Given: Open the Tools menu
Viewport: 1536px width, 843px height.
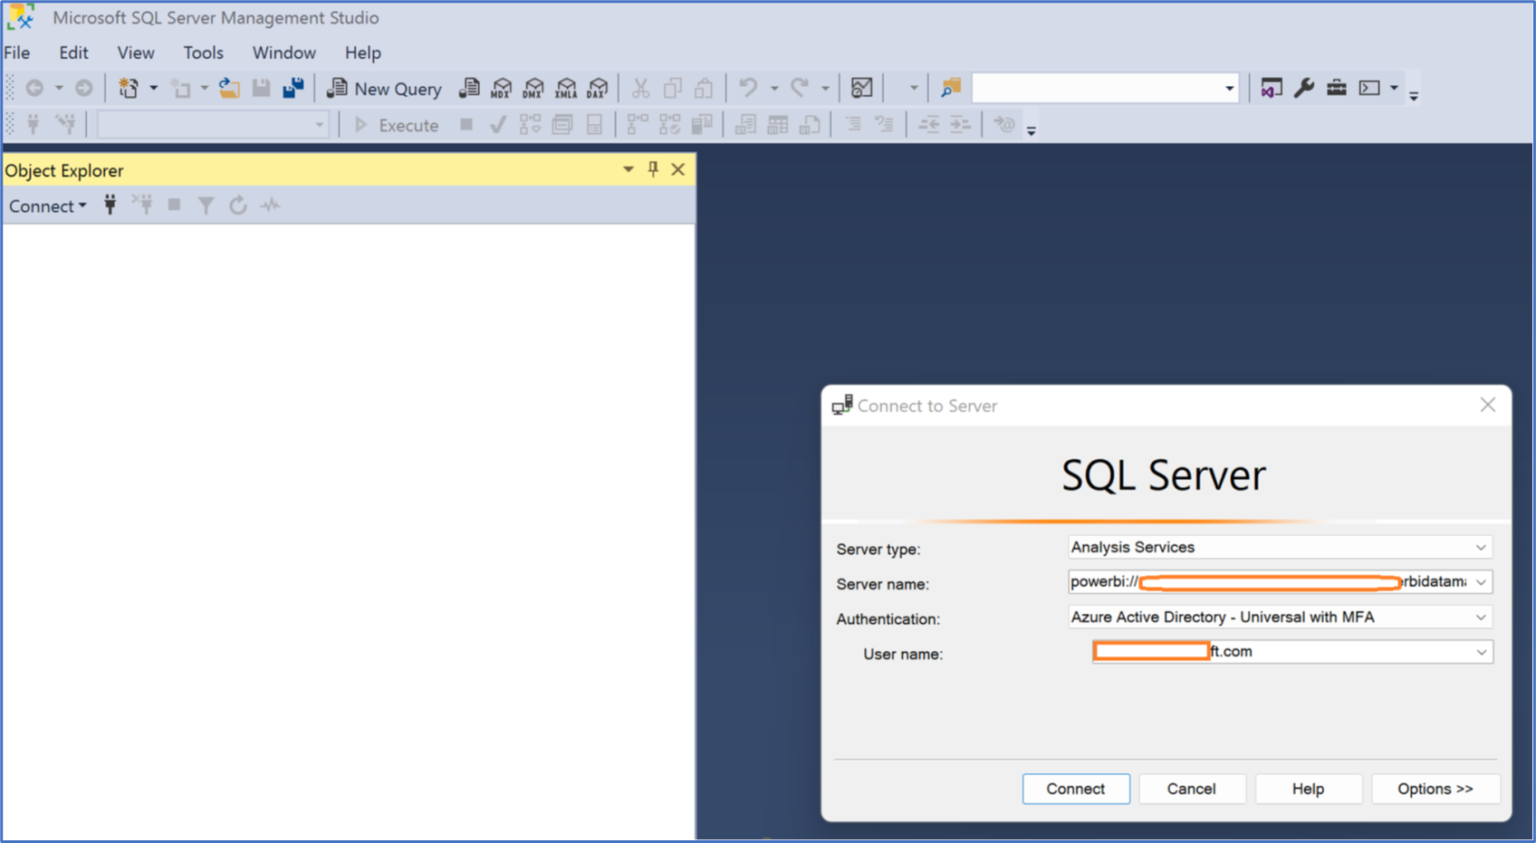Looking at the screenshot, I should tap(203, 53).
